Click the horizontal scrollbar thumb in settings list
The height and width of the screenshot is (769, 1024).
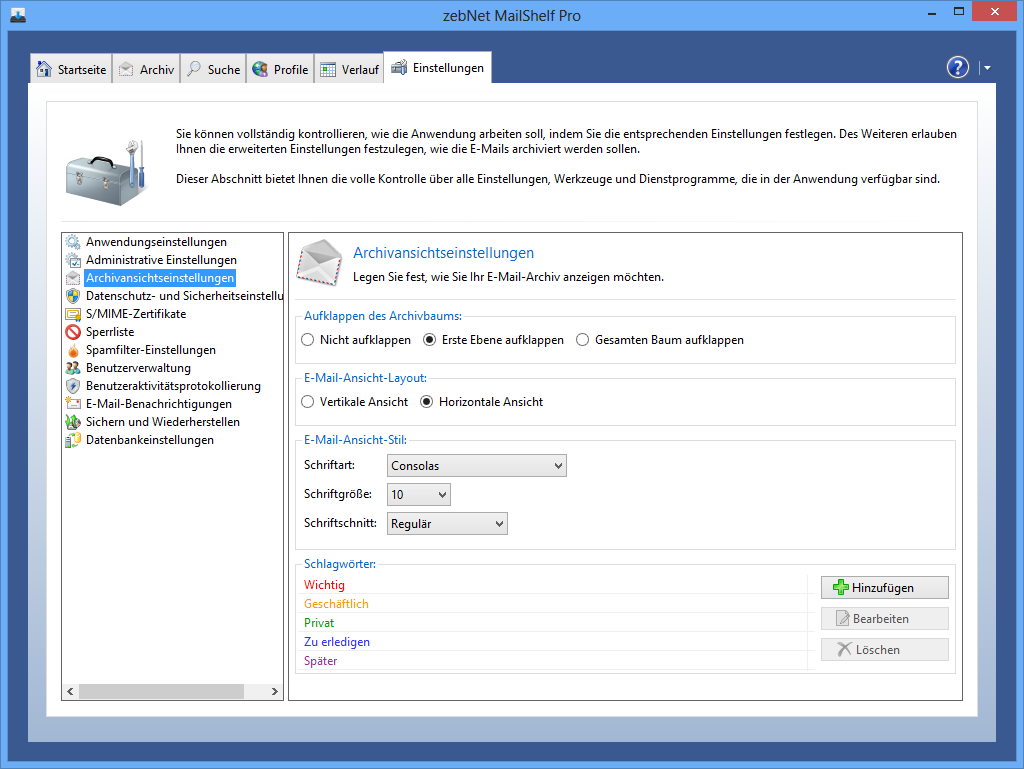pyautogui.click(x=161, y=691)
